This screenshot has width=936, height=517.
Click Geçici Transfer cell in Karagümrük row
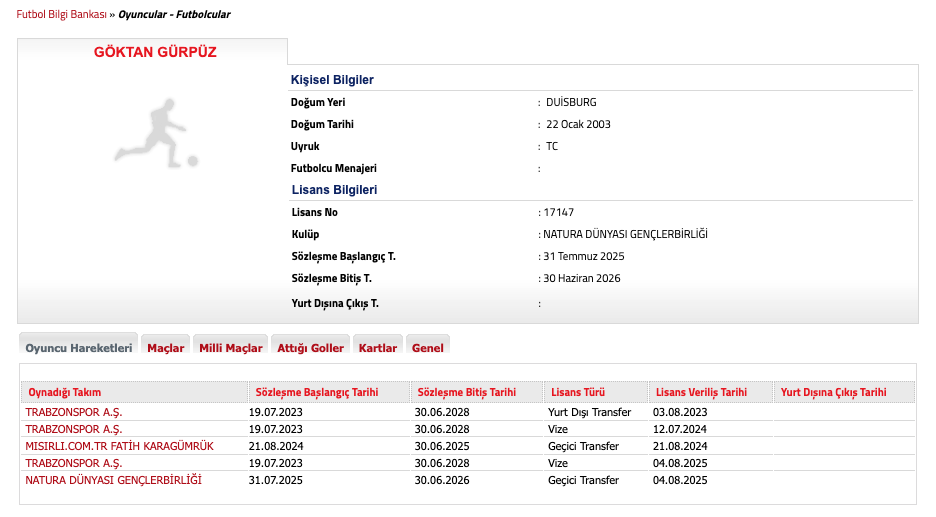pos(583,446)
